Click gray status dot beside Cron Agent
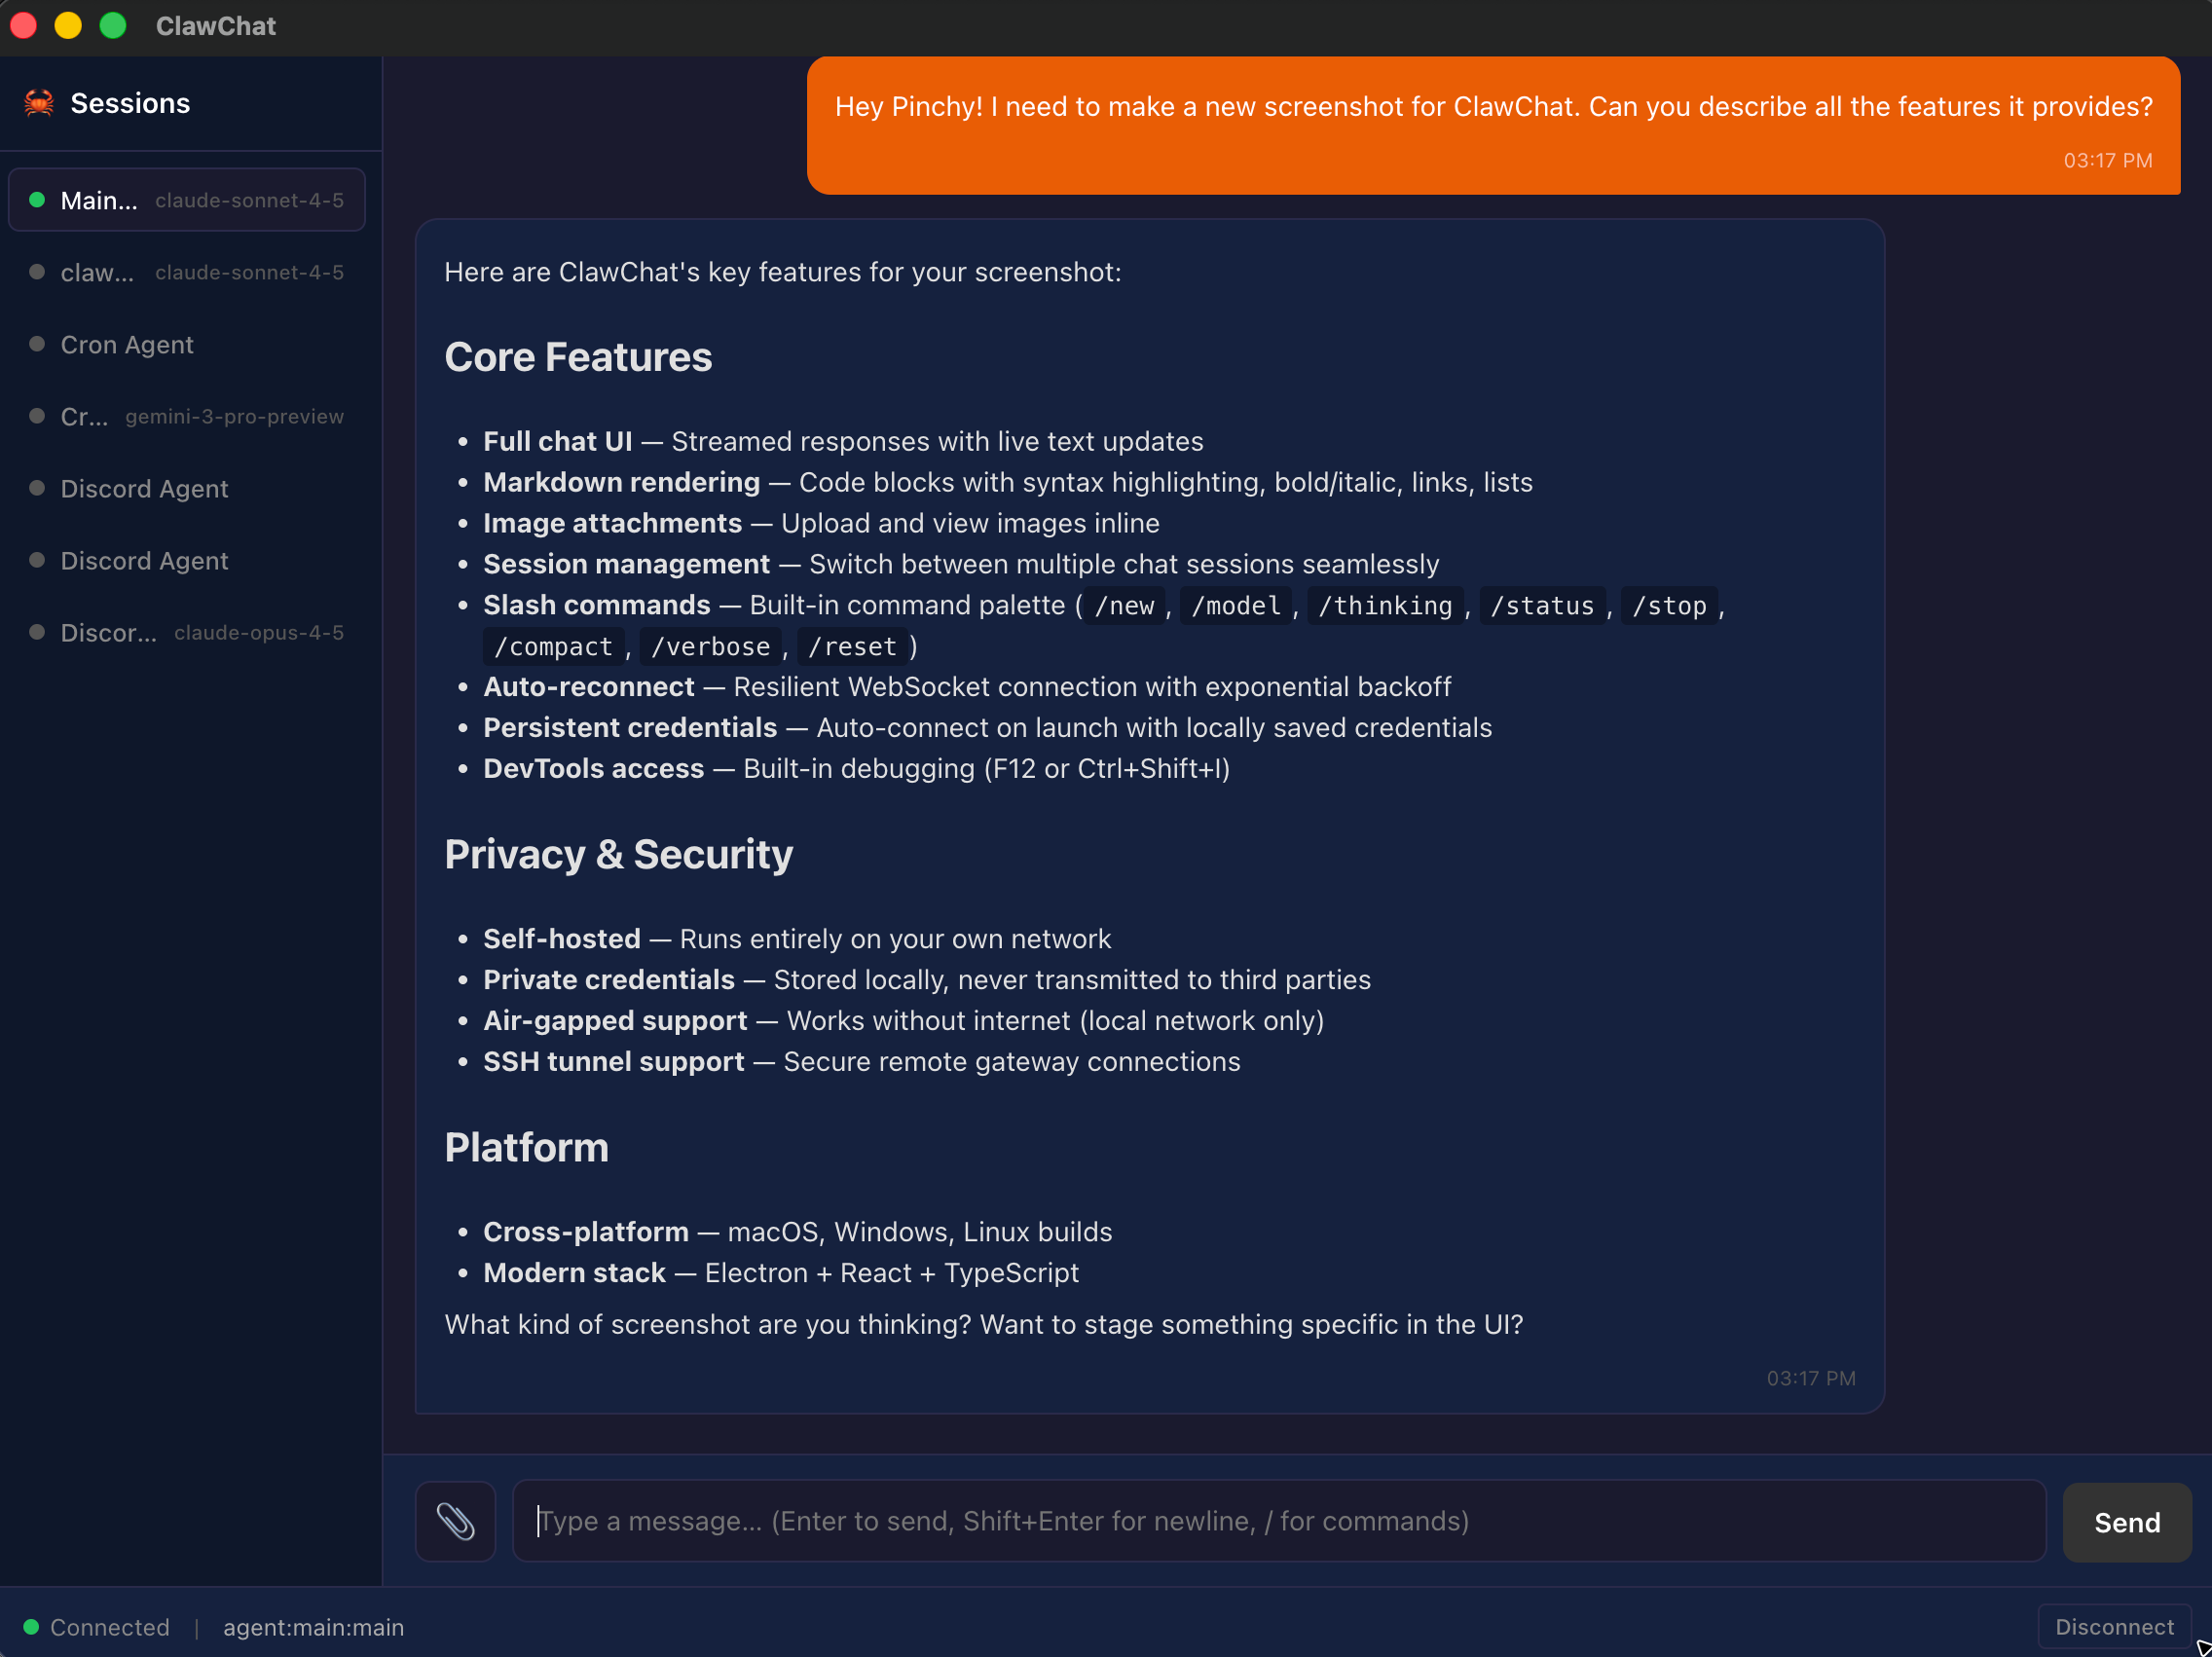 coord(37,344)
